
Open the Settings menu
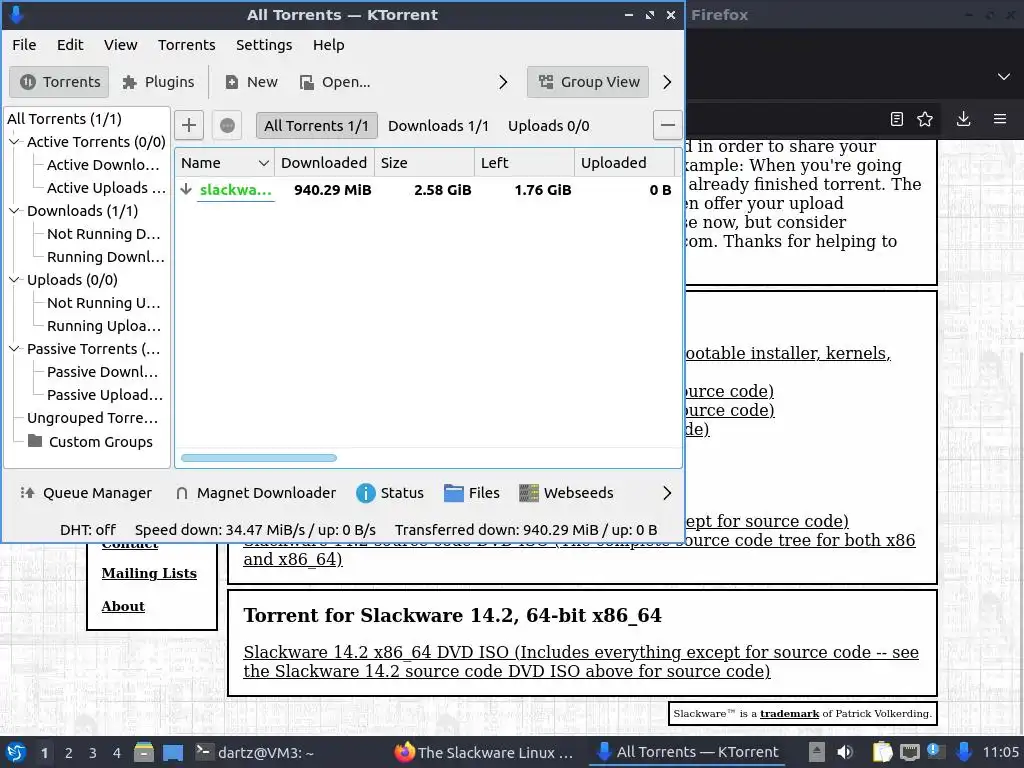tap(264, 44)
